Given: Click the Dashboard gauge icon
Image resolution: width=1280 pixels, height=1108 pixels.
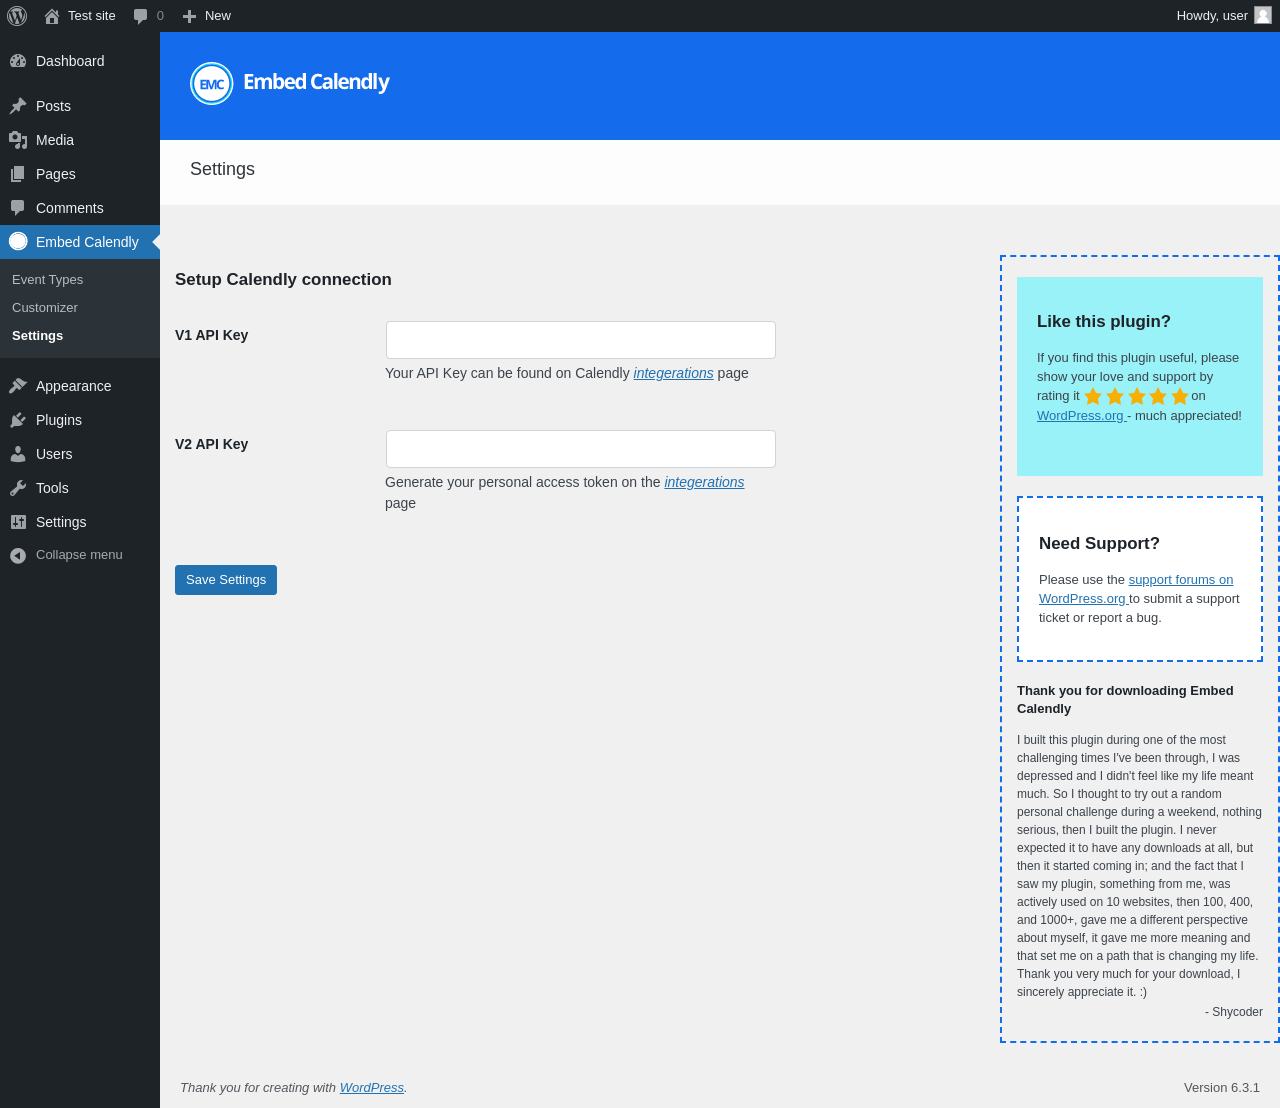Looking at the screenshot, I should tap(18, 61).
